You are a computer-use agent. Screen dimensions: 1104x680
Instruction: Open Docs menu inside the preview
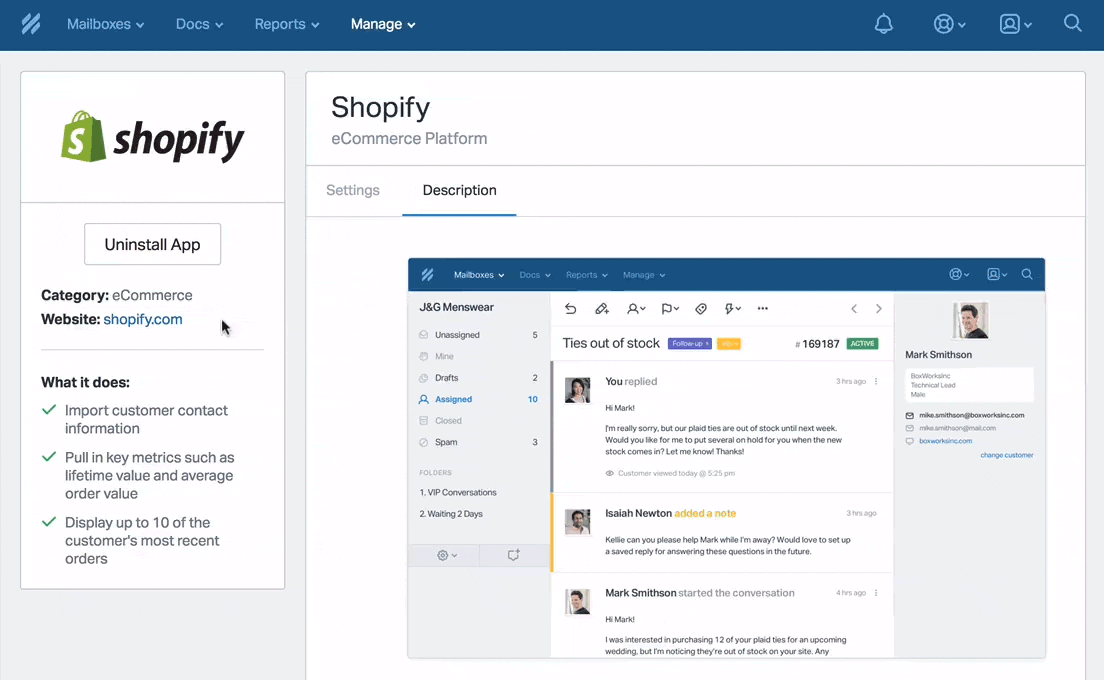[x=535, y=275]
